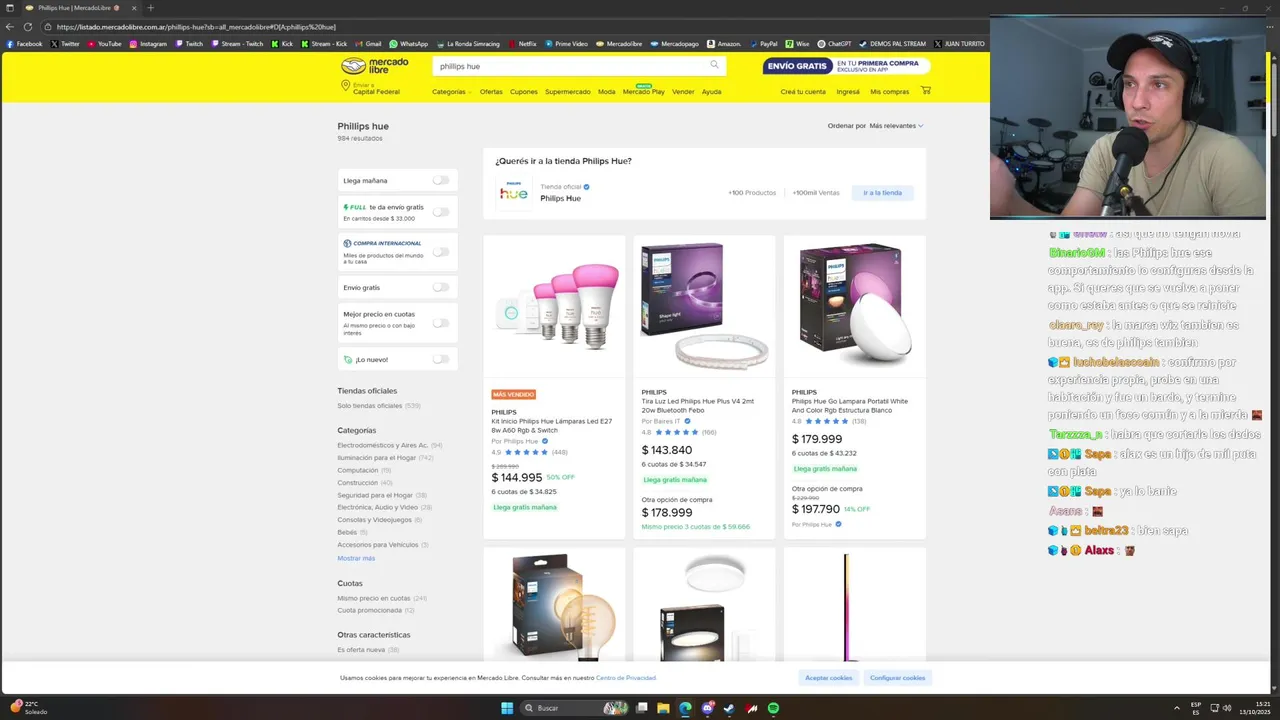
Task: Open WhatsApp bookmark
Action: coord(408,44)
